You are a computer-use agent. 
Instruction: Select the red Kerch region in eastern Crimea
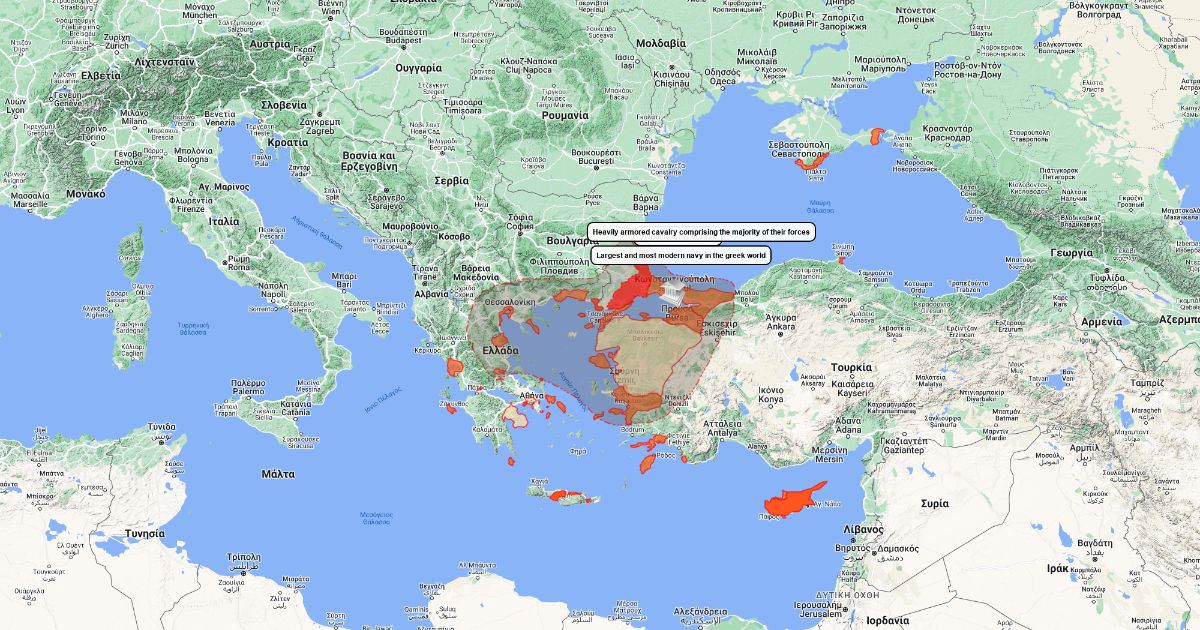point(877,137)
